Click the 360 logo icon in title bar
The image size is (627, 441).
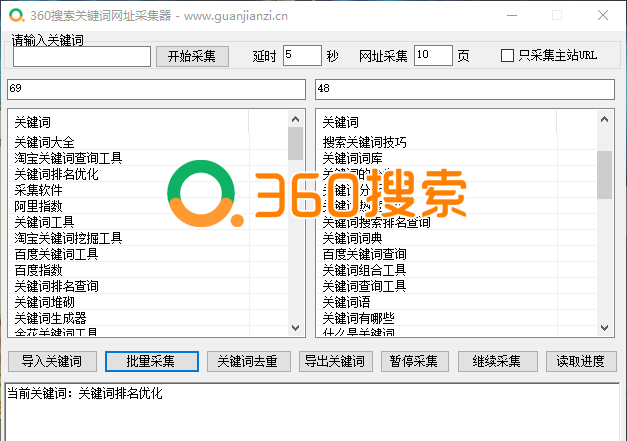17,16
